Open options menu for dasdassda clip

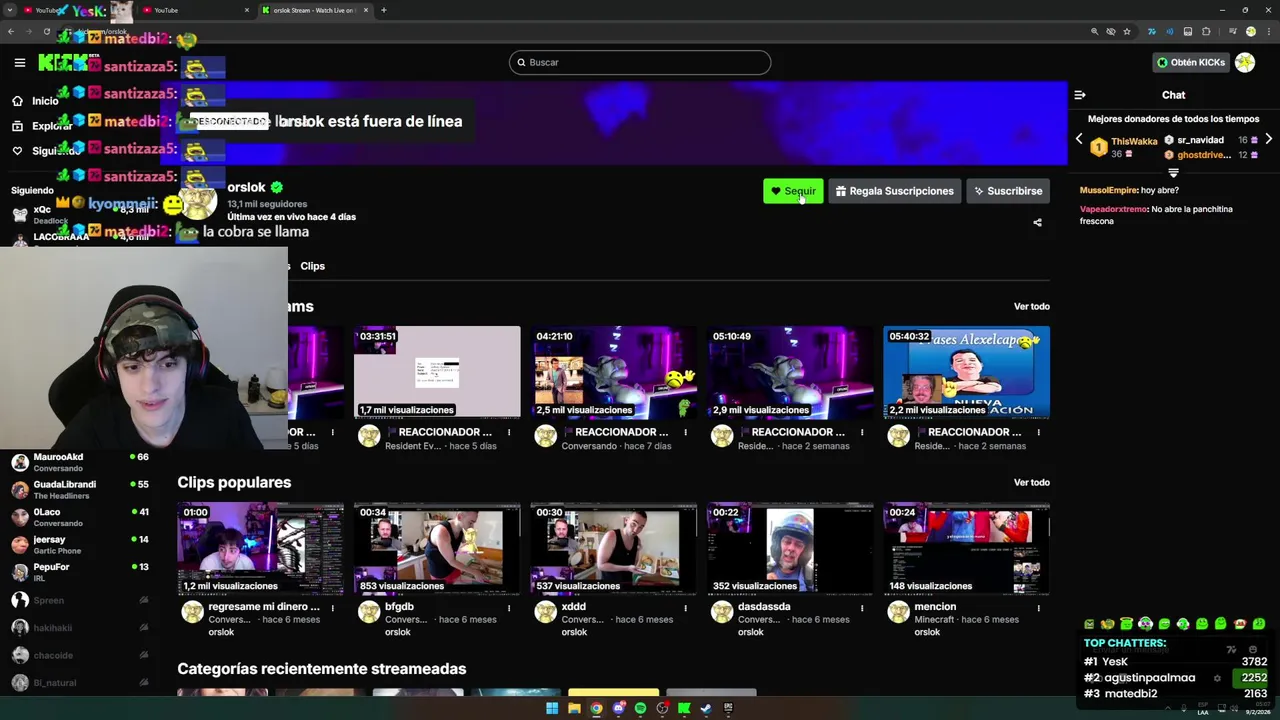coord(862,607)
